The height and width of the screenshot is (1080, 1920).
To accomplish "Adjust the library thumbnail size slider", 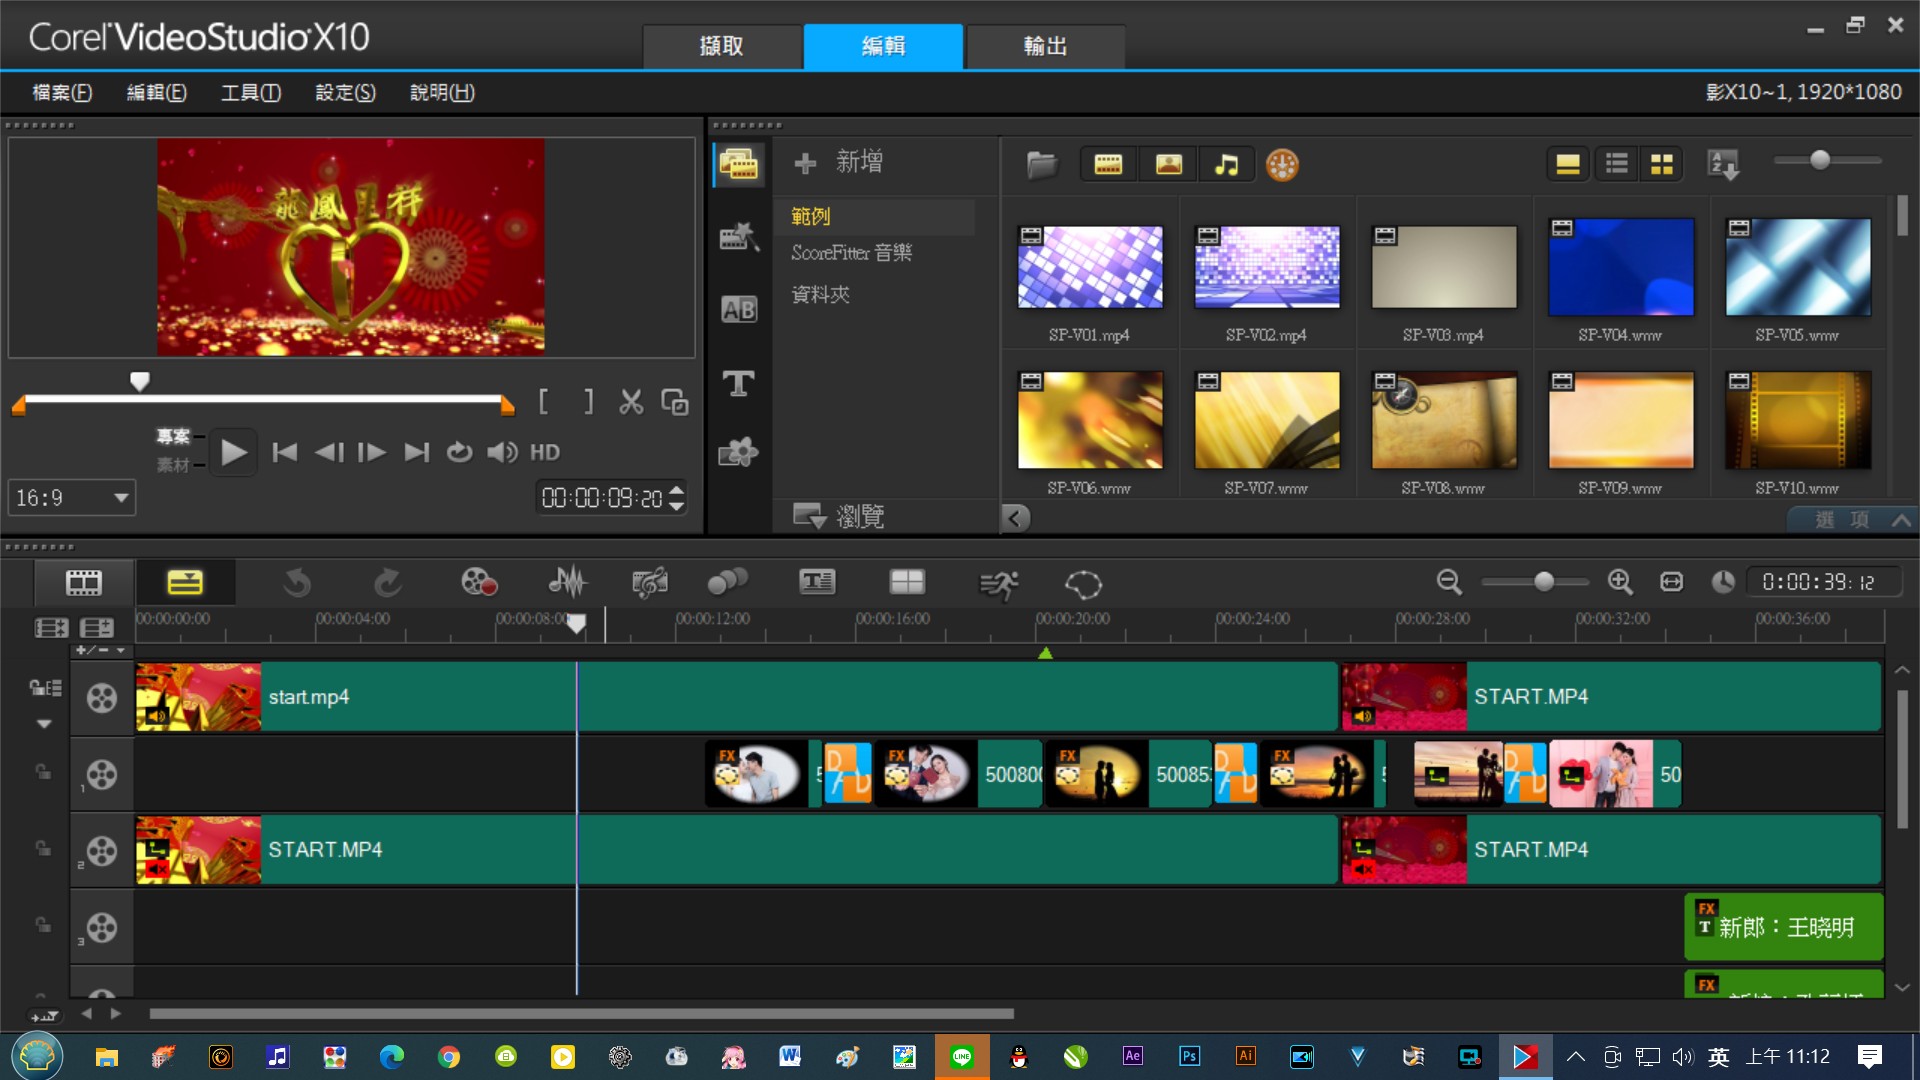I will point(1828,160).
